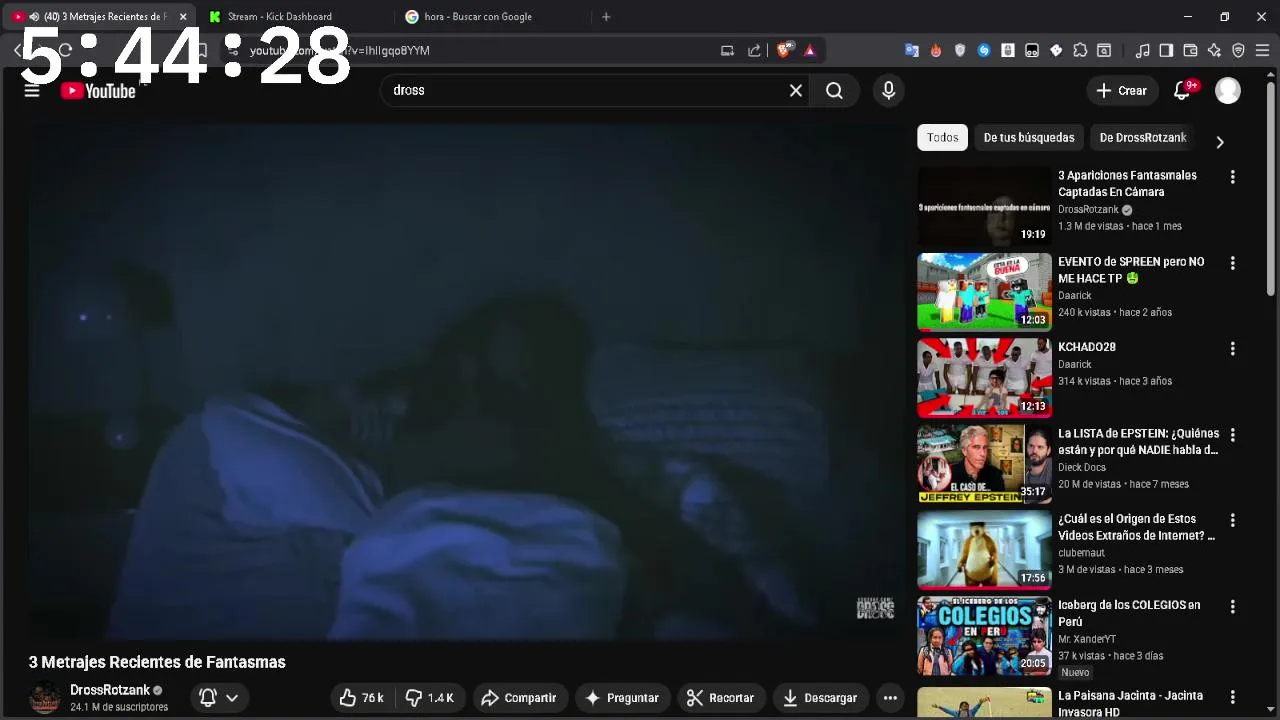Screen dimensions: 1280x720
Task: Open the 'EVENTO de SPREEN' thumbnail
Action: [984, 291]
